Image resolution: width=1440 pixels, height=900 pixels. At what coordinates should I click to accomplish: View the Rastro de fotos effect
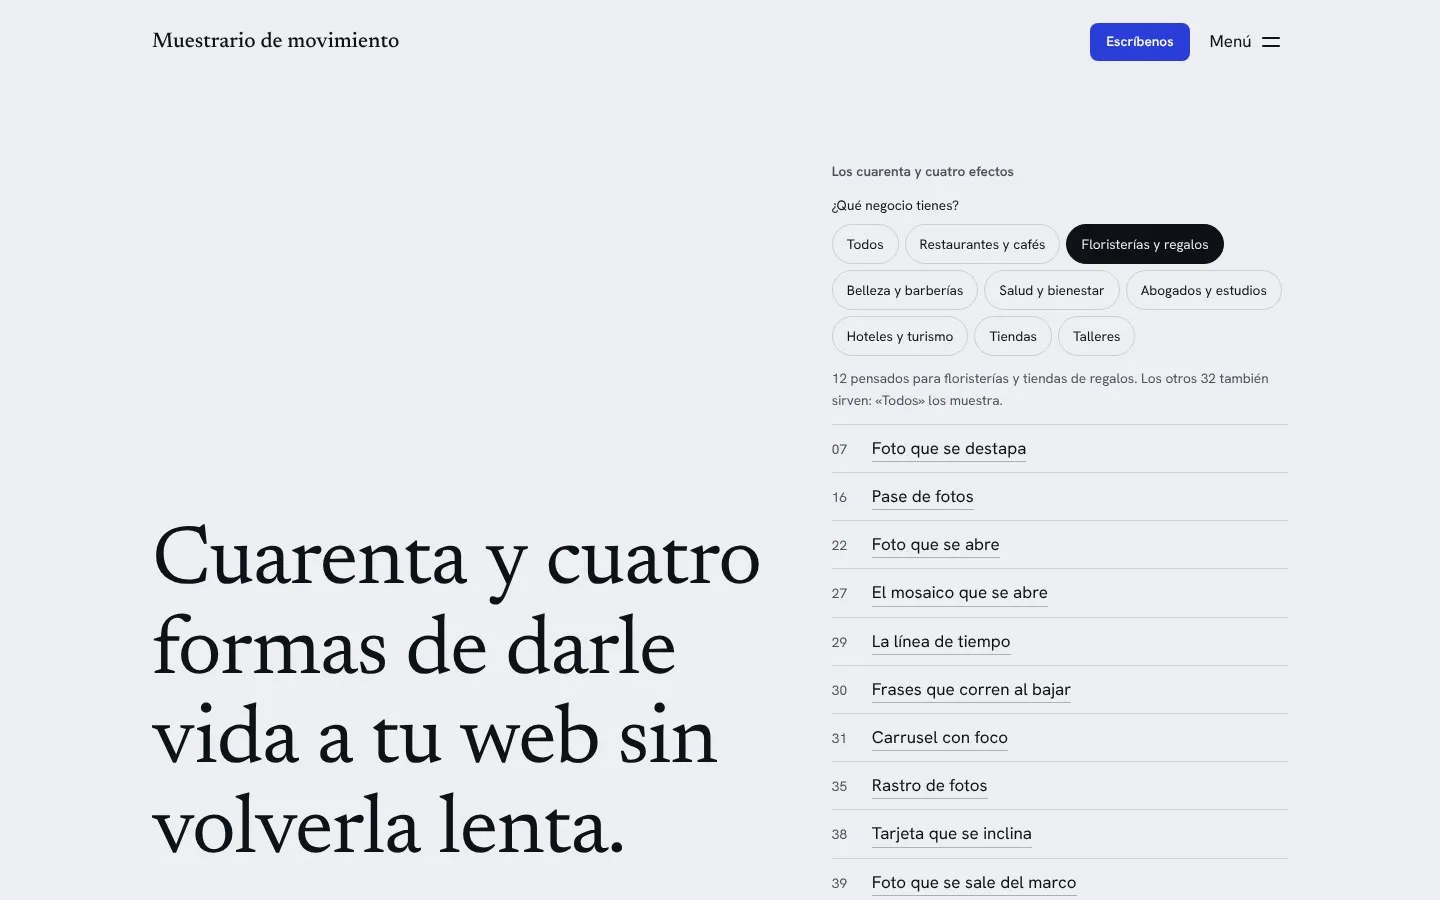[929, 786]
